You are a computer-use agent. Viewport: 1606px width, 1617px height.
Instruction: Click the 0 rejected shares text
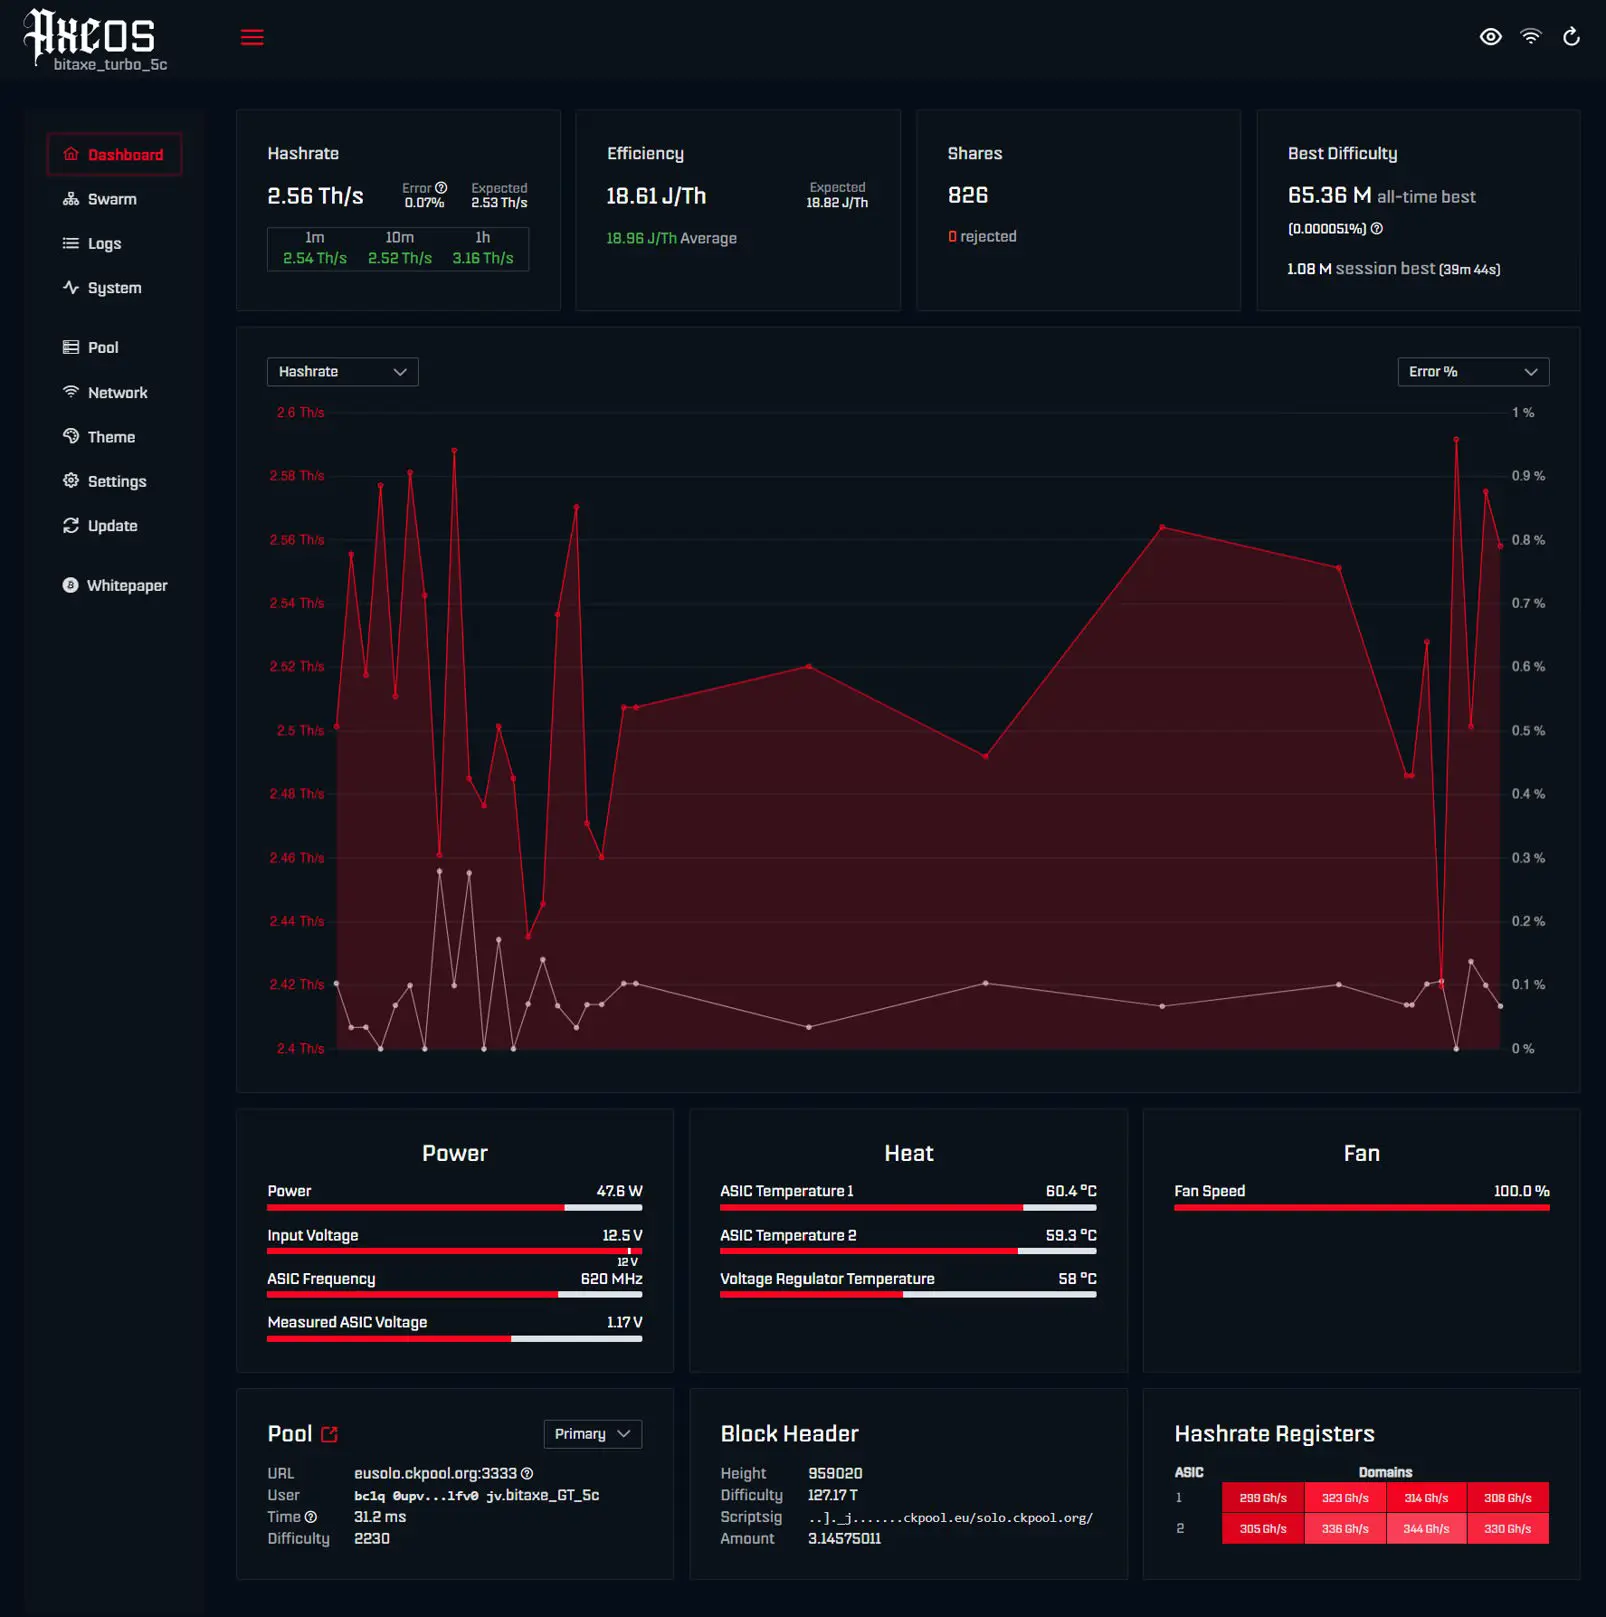coord(982,237)
